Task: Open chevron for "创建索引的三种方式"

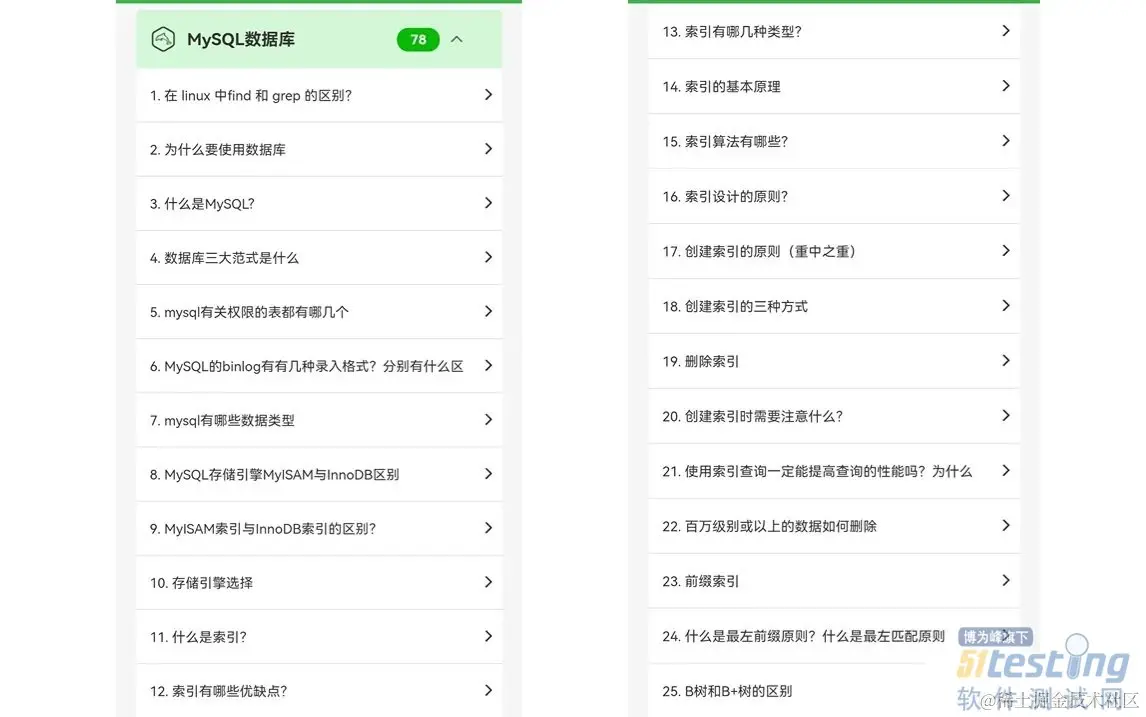Action: point(1006,306)
